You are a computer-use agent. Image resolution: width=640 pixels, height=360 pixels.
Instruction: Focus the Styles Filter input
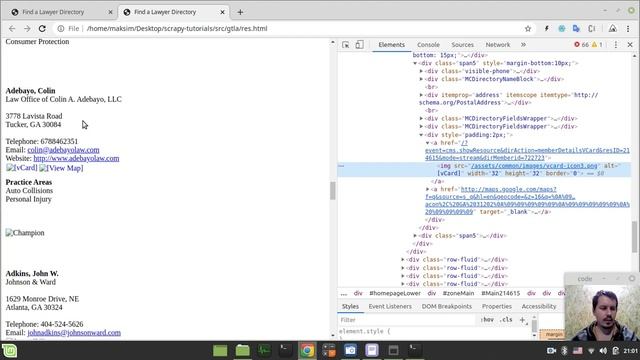point(407,320)
